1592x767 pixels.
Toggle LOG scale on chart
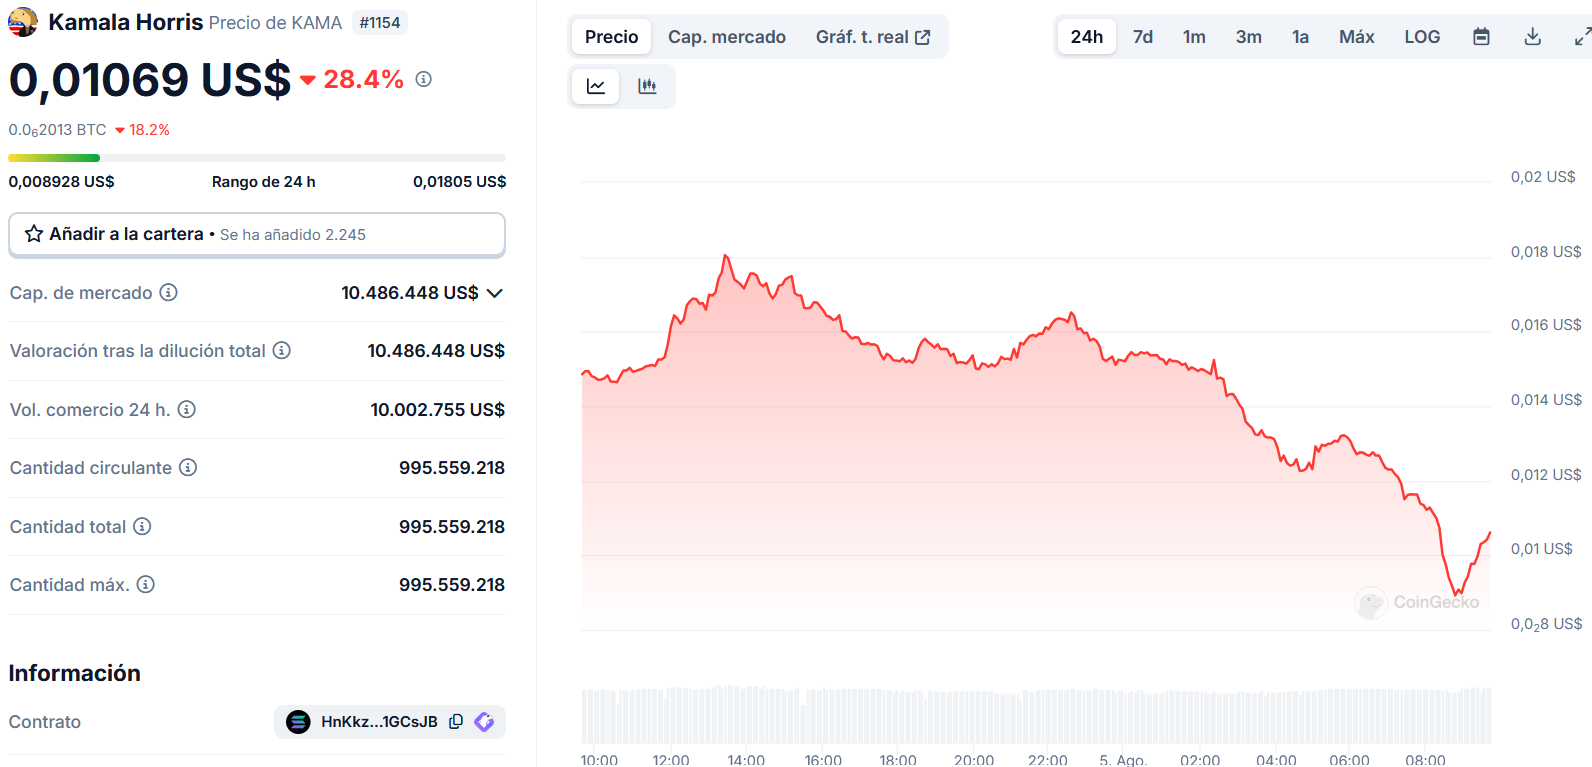(1422, 37)
